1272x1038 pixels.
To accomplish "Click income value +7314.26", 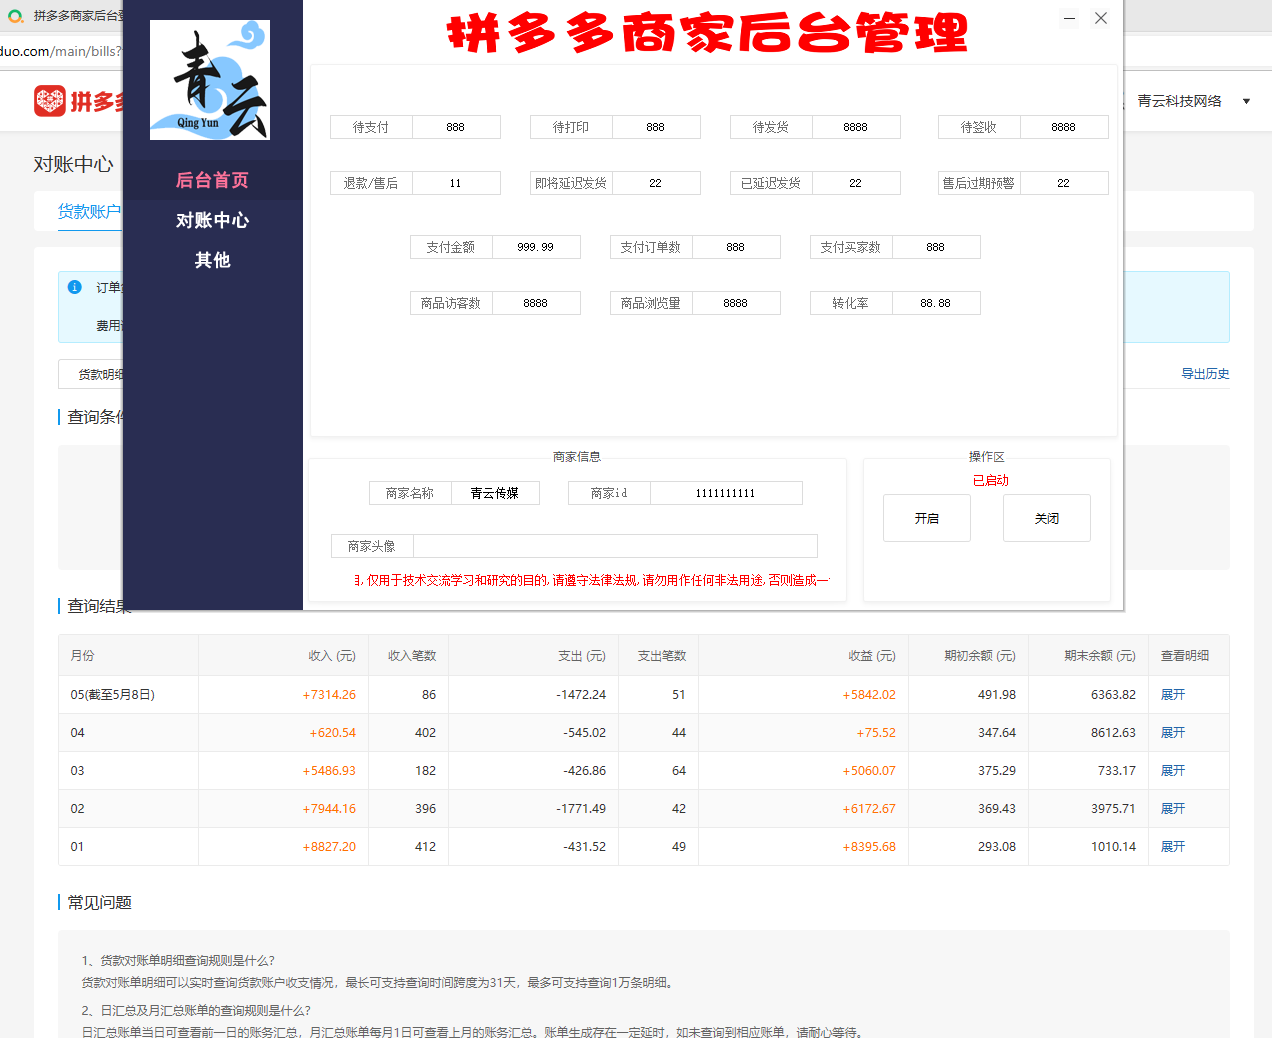I will pos(329,694).
